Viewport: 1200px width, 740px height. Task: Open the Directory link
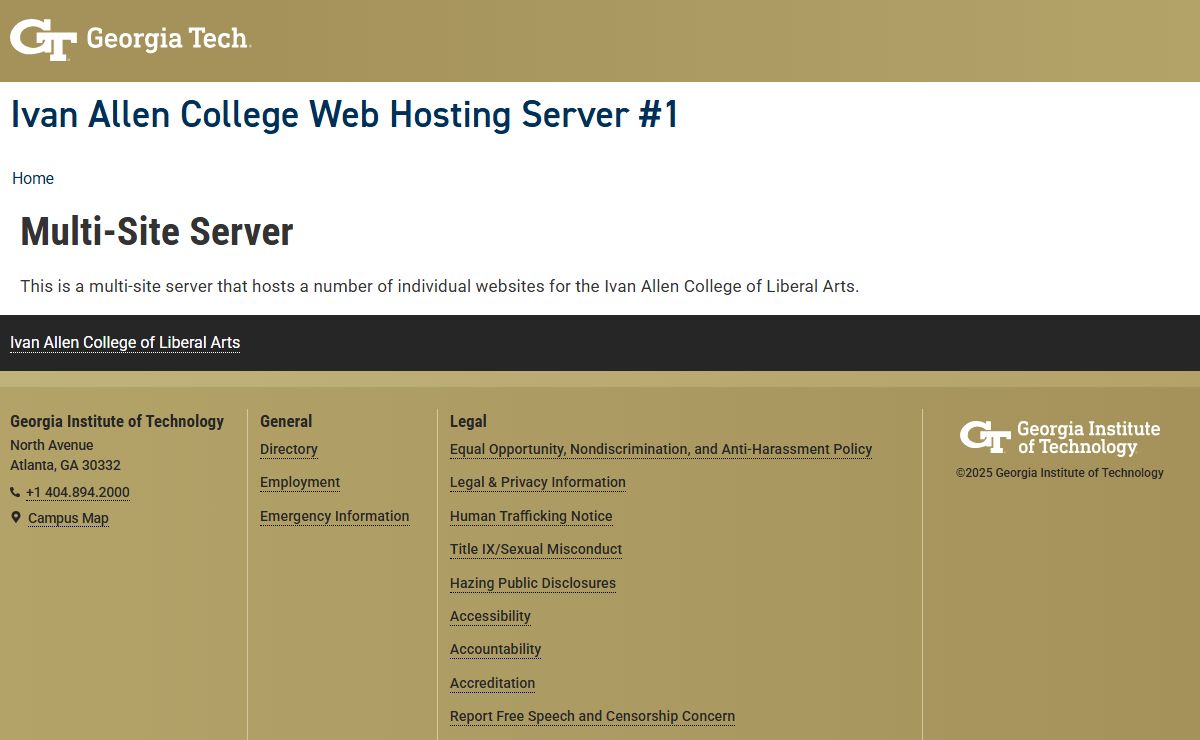(x=289, y=449)
